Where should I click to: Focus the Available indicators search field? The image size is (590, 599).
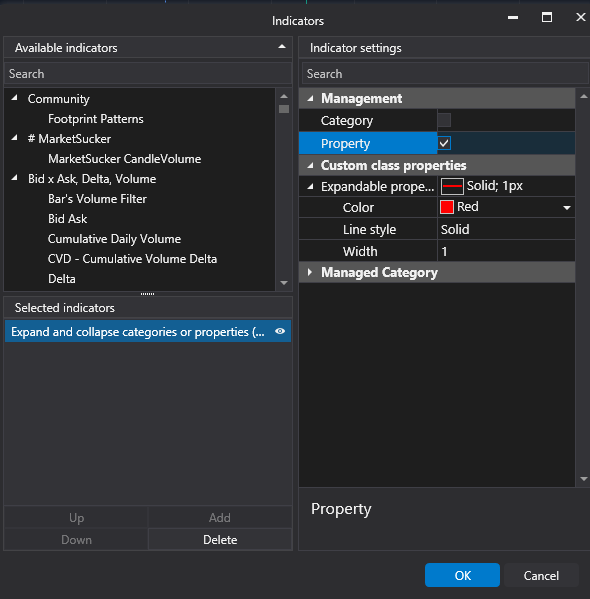click(x=148, y=74)
